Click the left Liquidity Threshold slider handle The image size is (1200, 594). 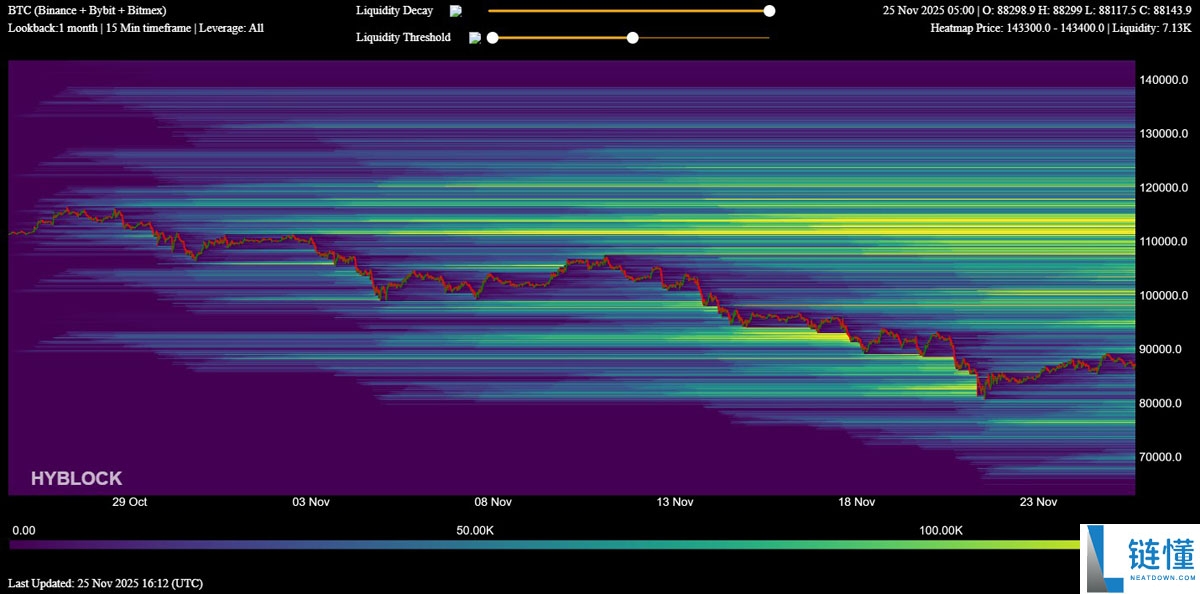pyautogui.click(x=492, y=38)
